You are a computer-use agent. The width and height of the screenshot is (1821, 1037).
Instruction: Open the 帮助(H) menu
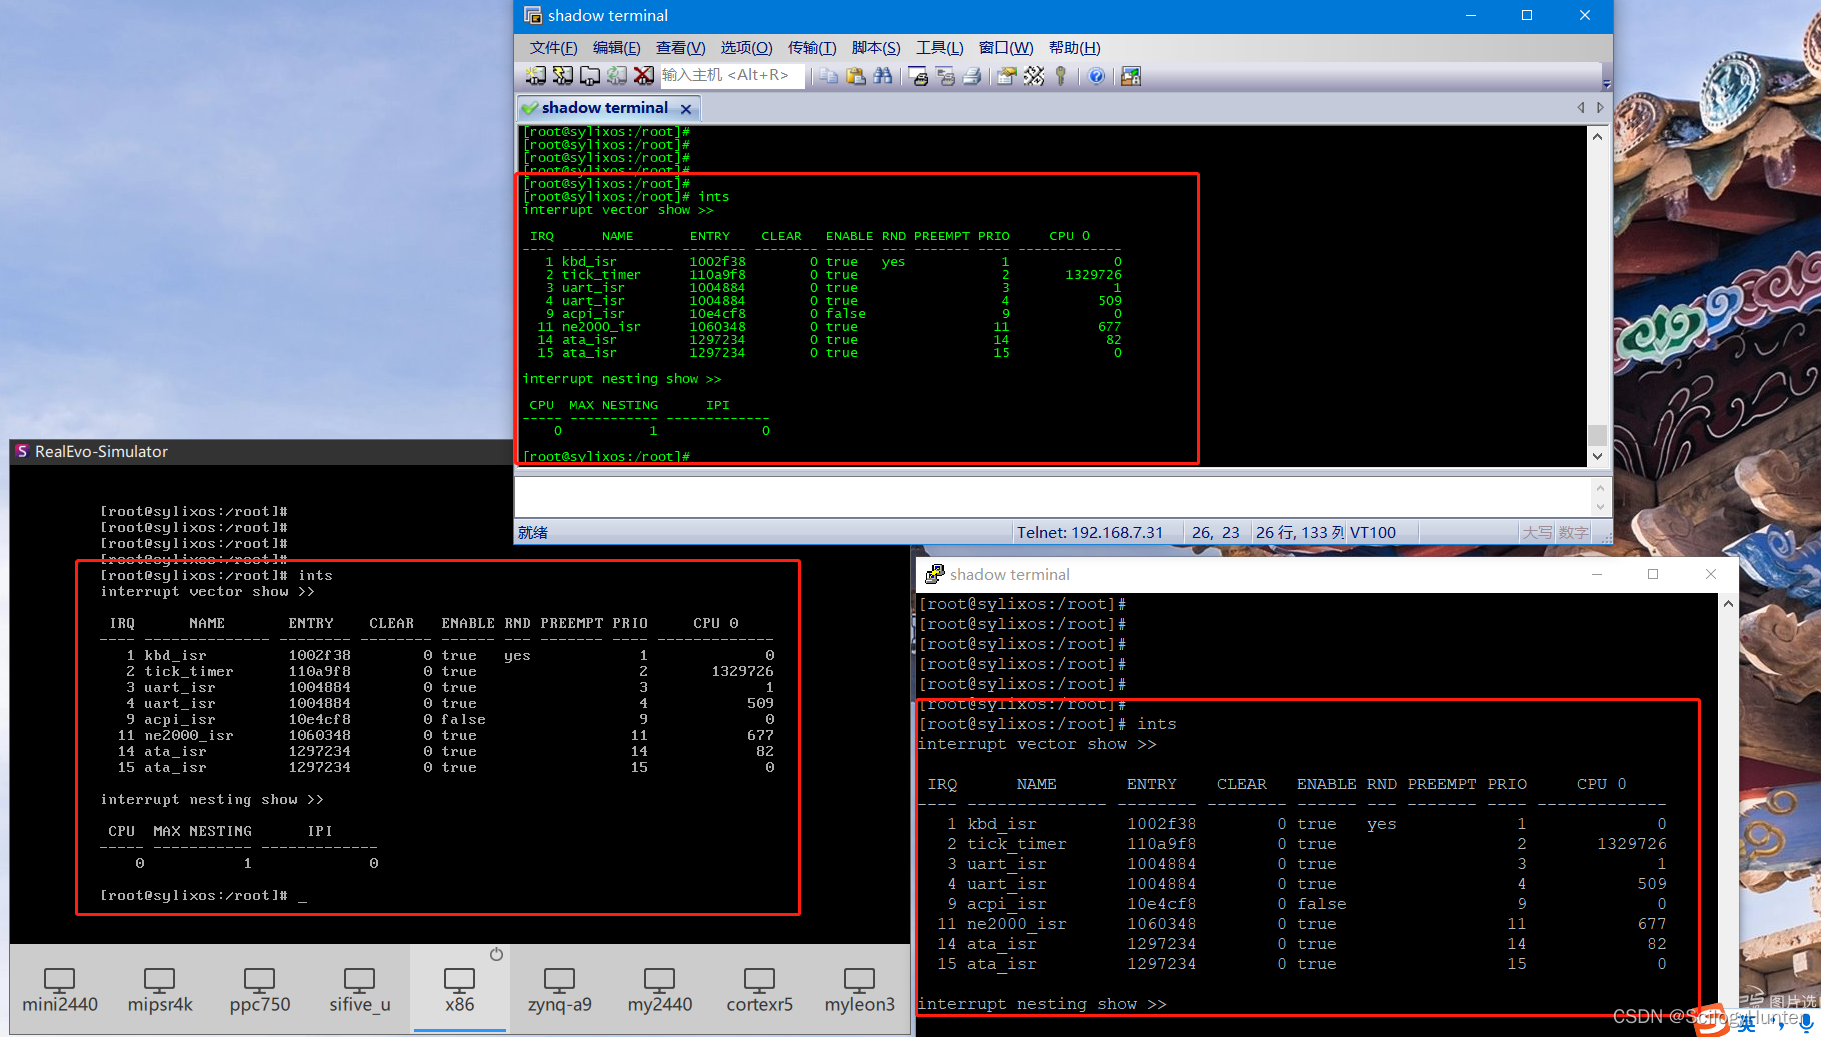point(1074,48)
